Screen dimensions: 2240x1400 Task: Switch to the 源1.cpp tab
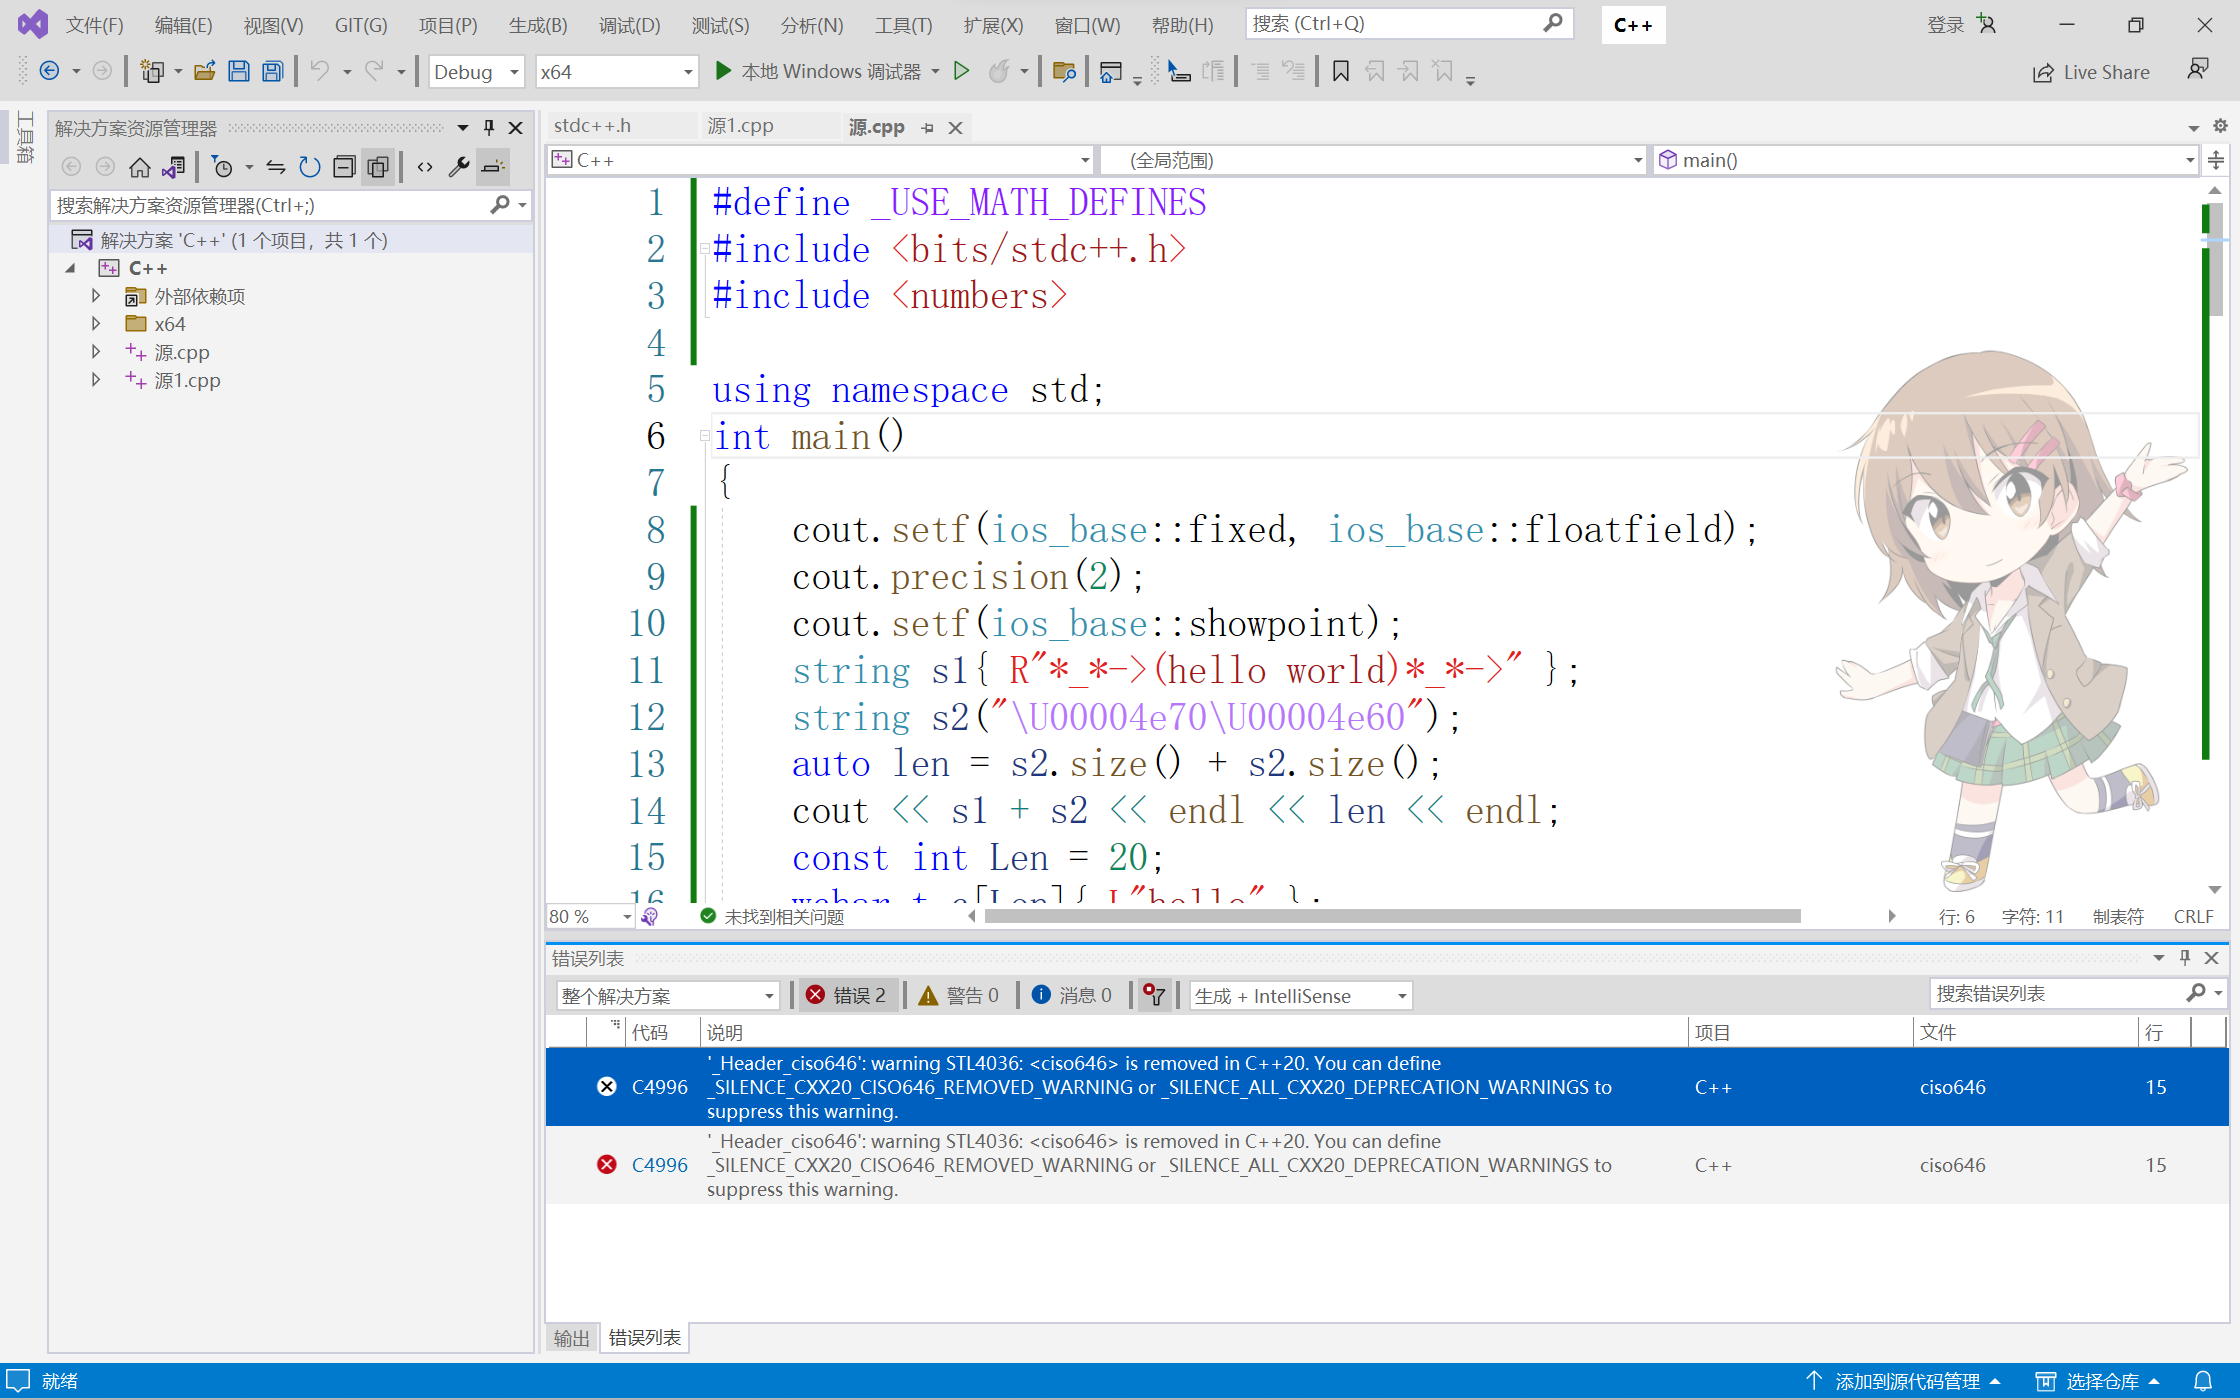(740, 126)
